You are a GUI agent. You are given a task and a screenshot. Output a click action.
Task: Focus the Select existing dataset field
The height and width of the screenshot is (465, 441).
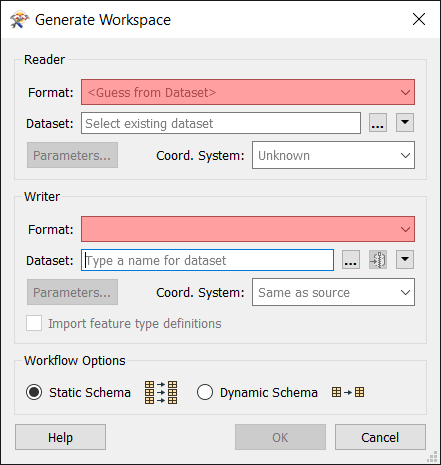(x=221, y=123)
